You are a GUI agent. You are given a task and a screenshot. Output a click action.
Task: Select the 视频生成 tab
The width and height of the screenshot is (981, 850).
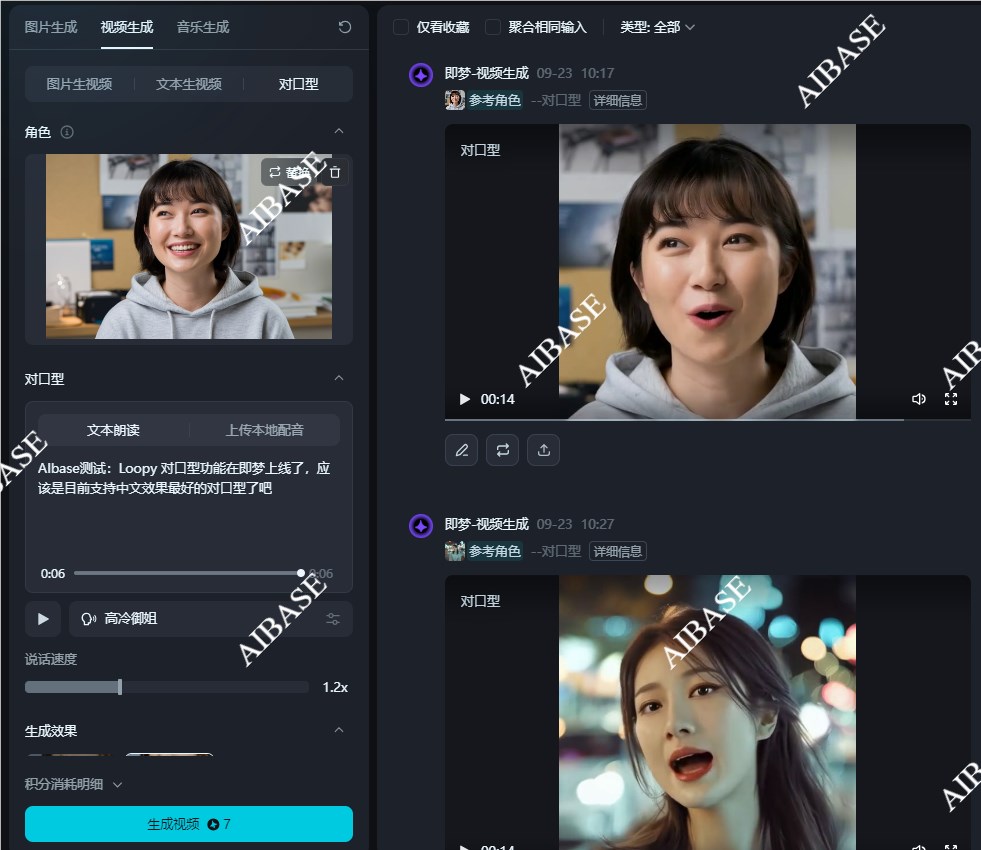click(x=126, y=27)
